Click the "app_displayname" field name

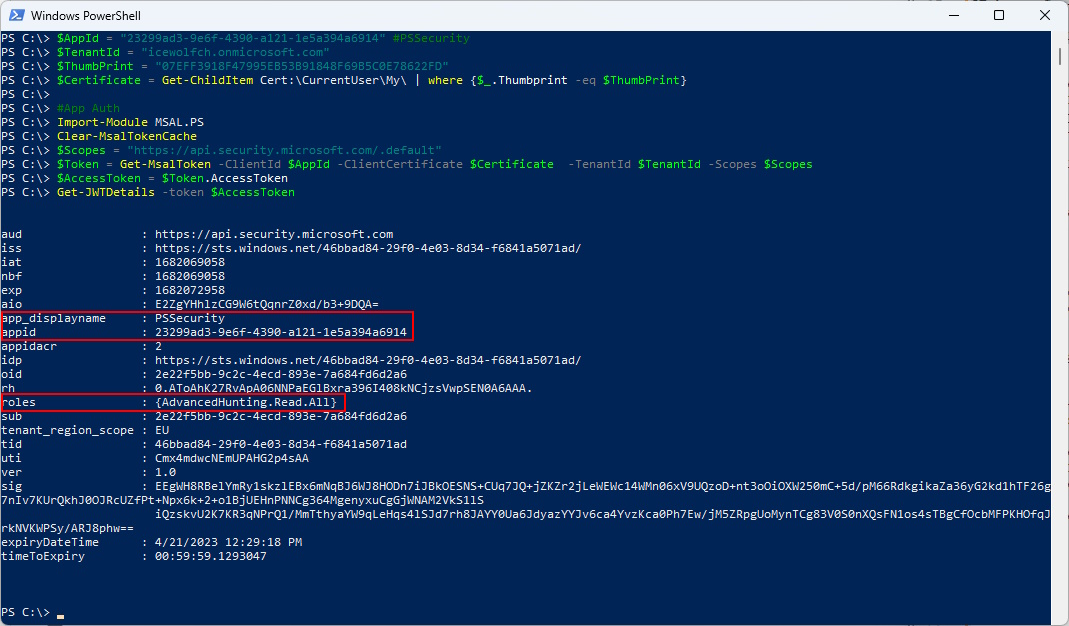[54, 318]
